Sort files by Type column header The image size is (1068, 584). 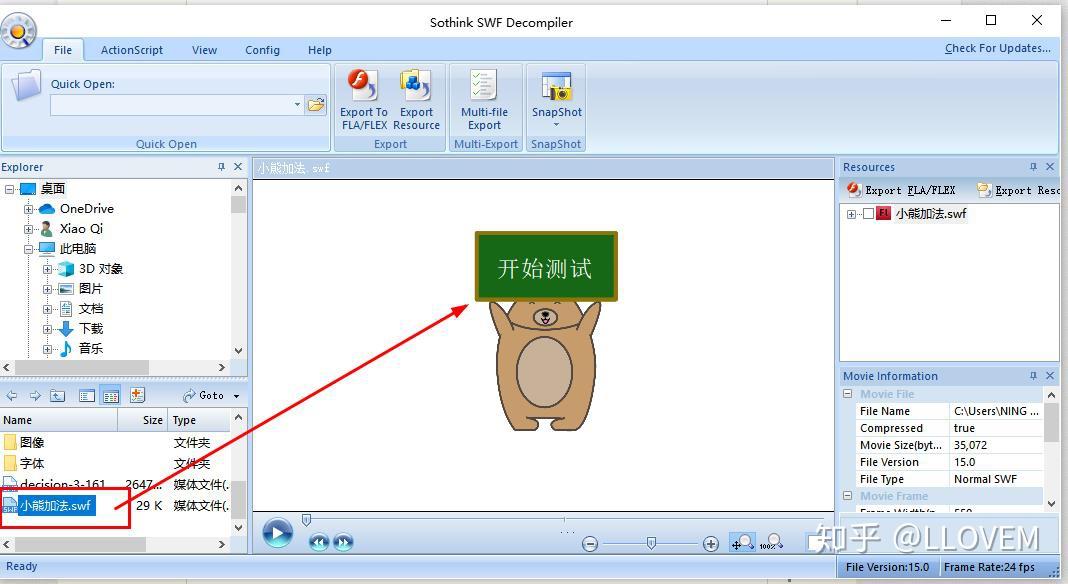pos(199,420)
